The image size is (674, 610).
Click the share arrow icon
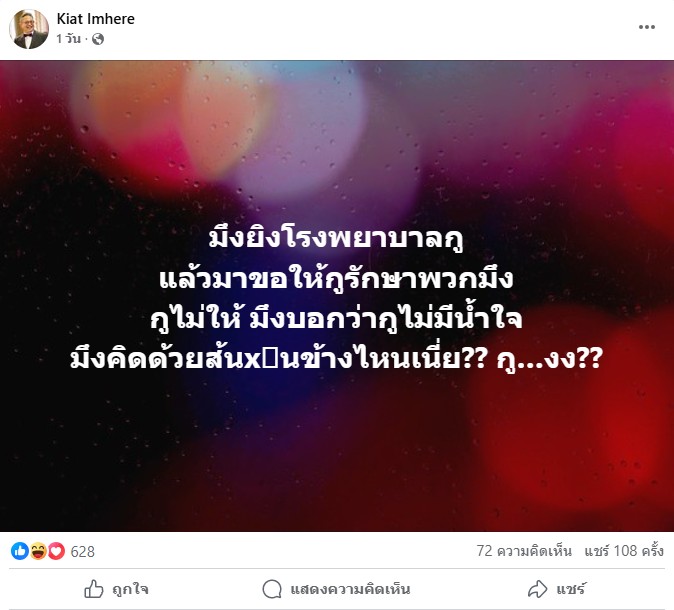tap(537, 589)
